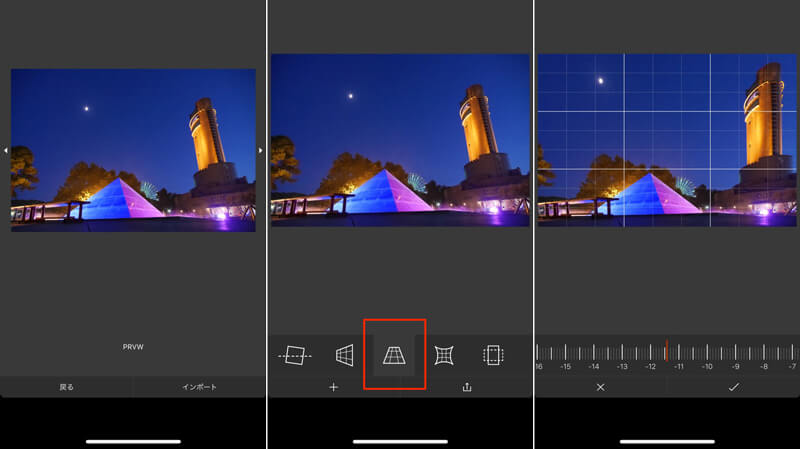
Task: Select the lens distortion correction icon
Action: (444, 355)
